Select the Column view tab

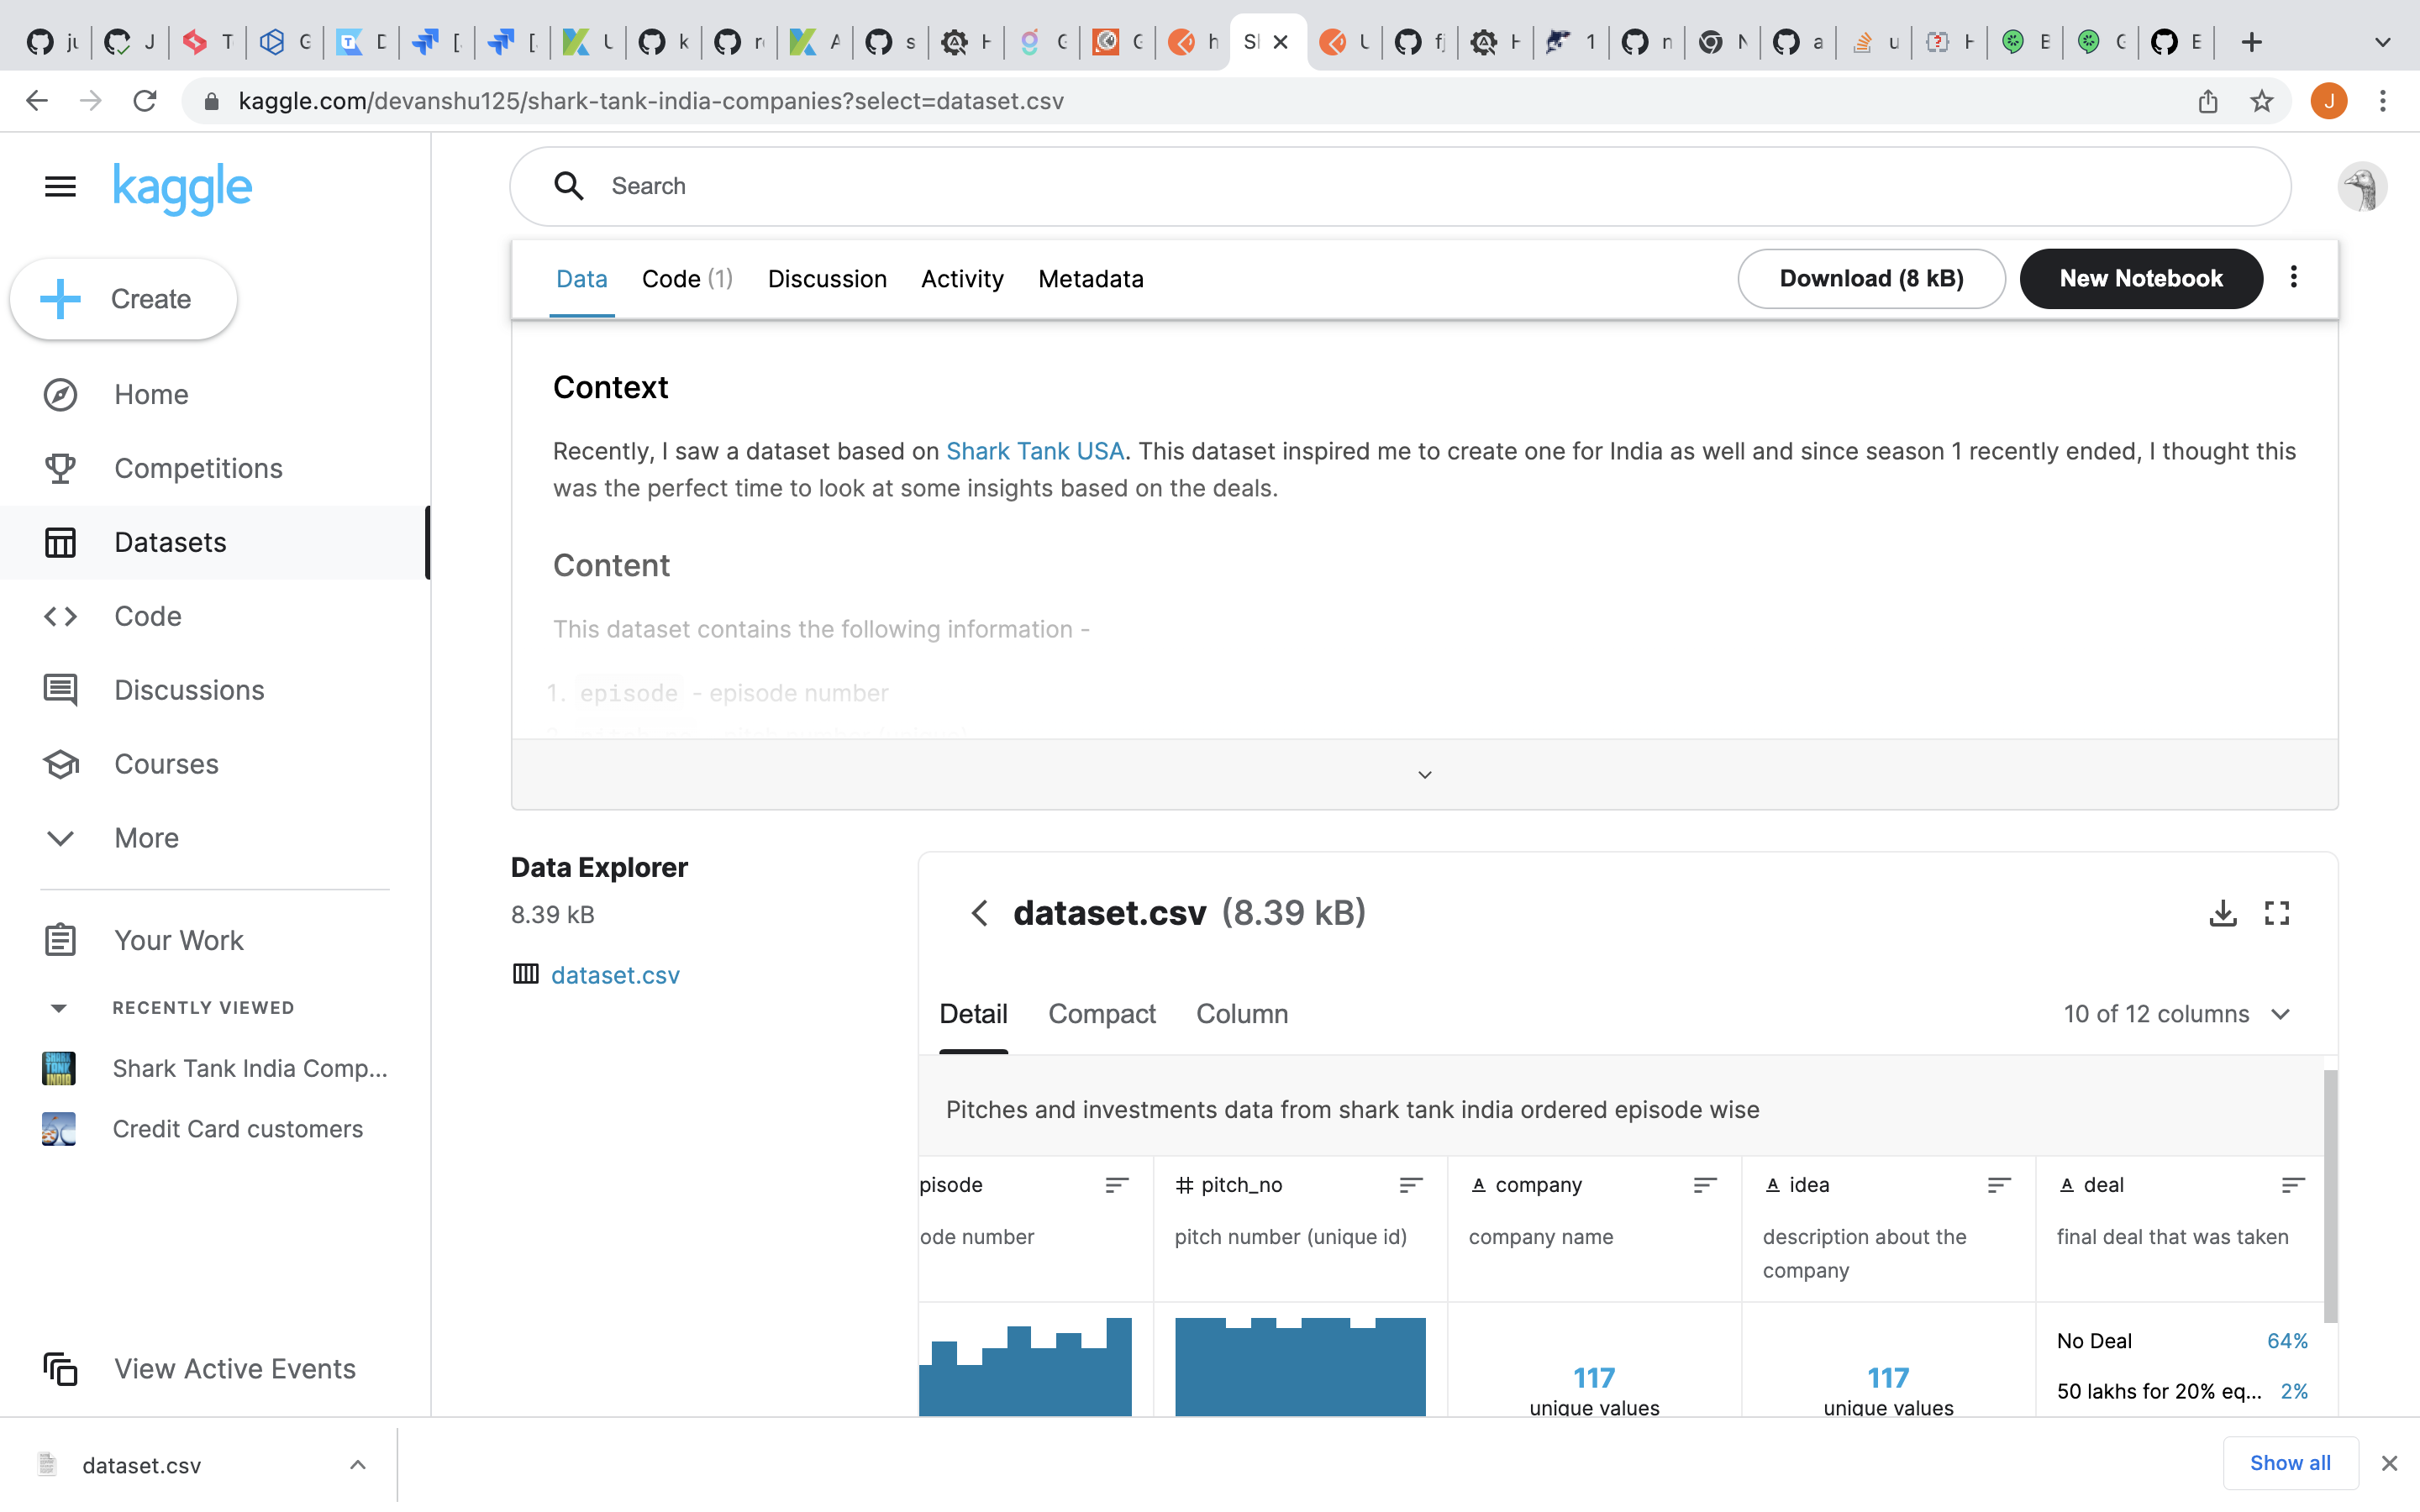[x=1242, y=1014]
